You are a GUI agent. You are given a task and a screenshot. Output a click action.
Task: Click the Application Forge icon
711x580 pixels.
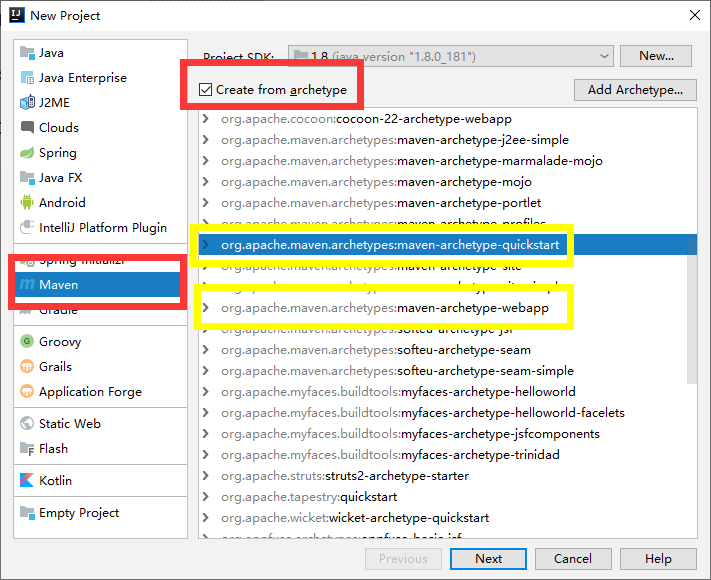click(27, 391)
